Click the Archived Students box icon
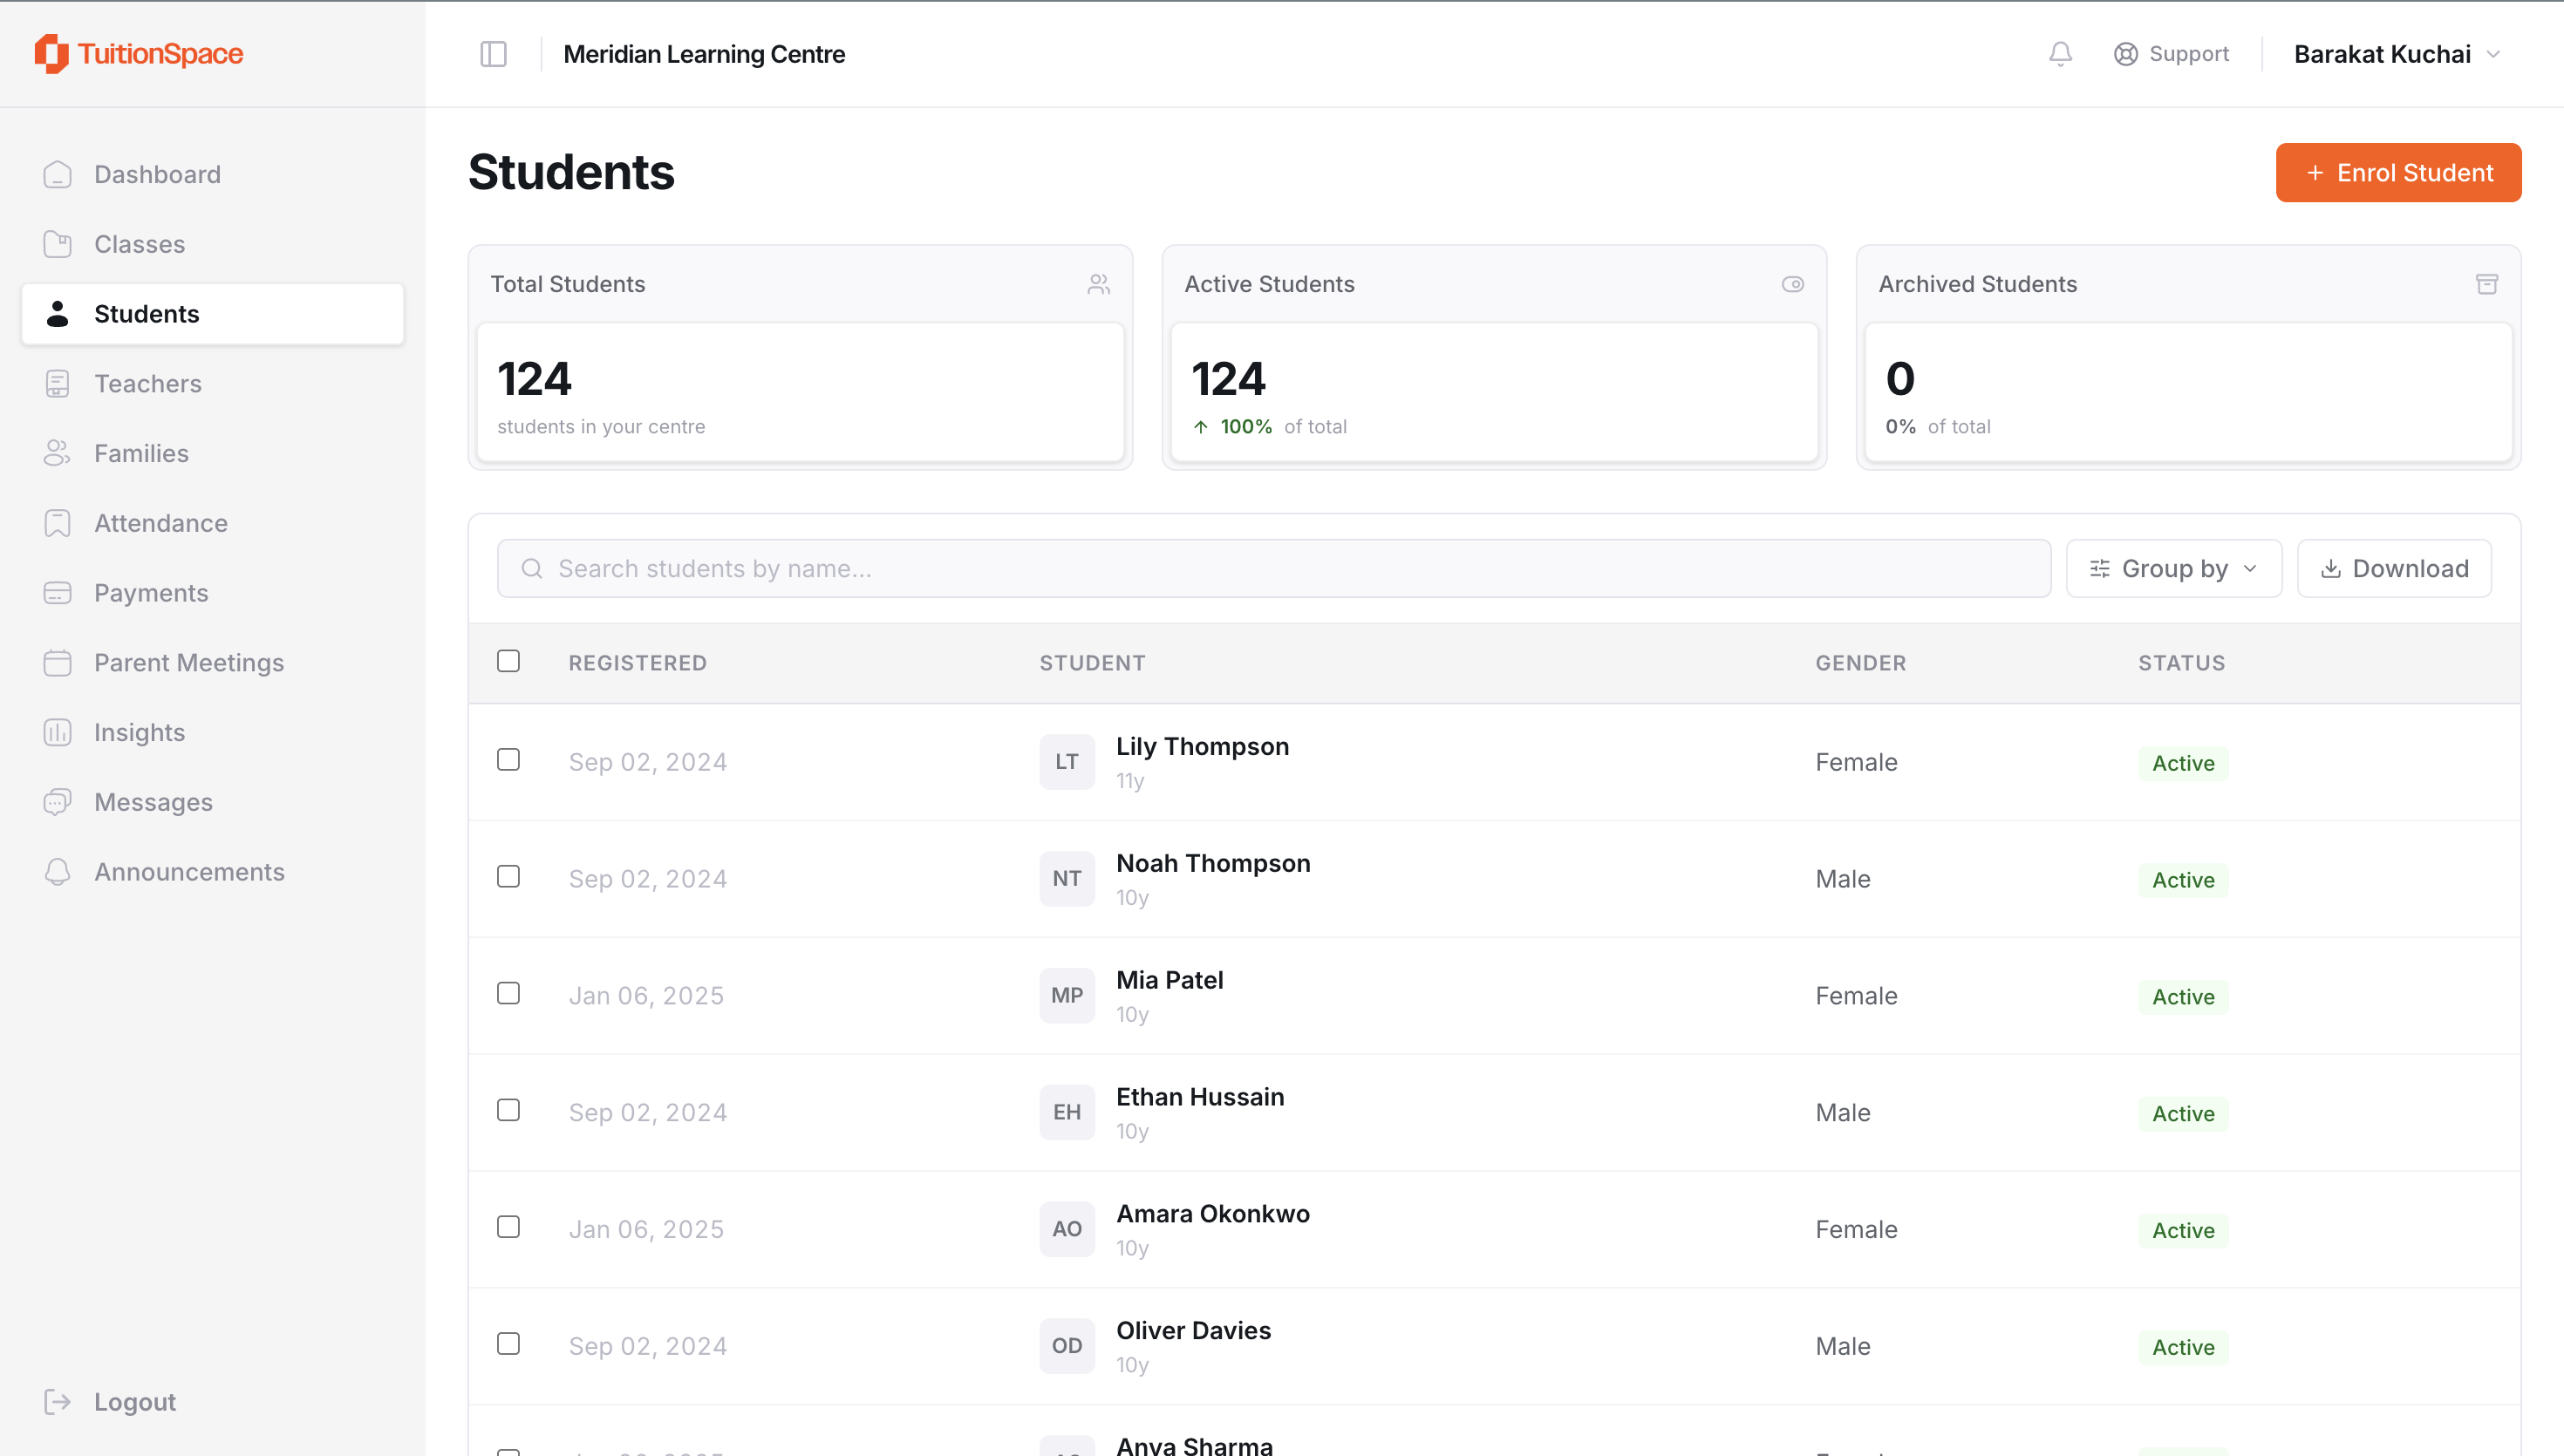Screen dimensions: 2564x1456 pyautogui.click(x=2487, y=285)
